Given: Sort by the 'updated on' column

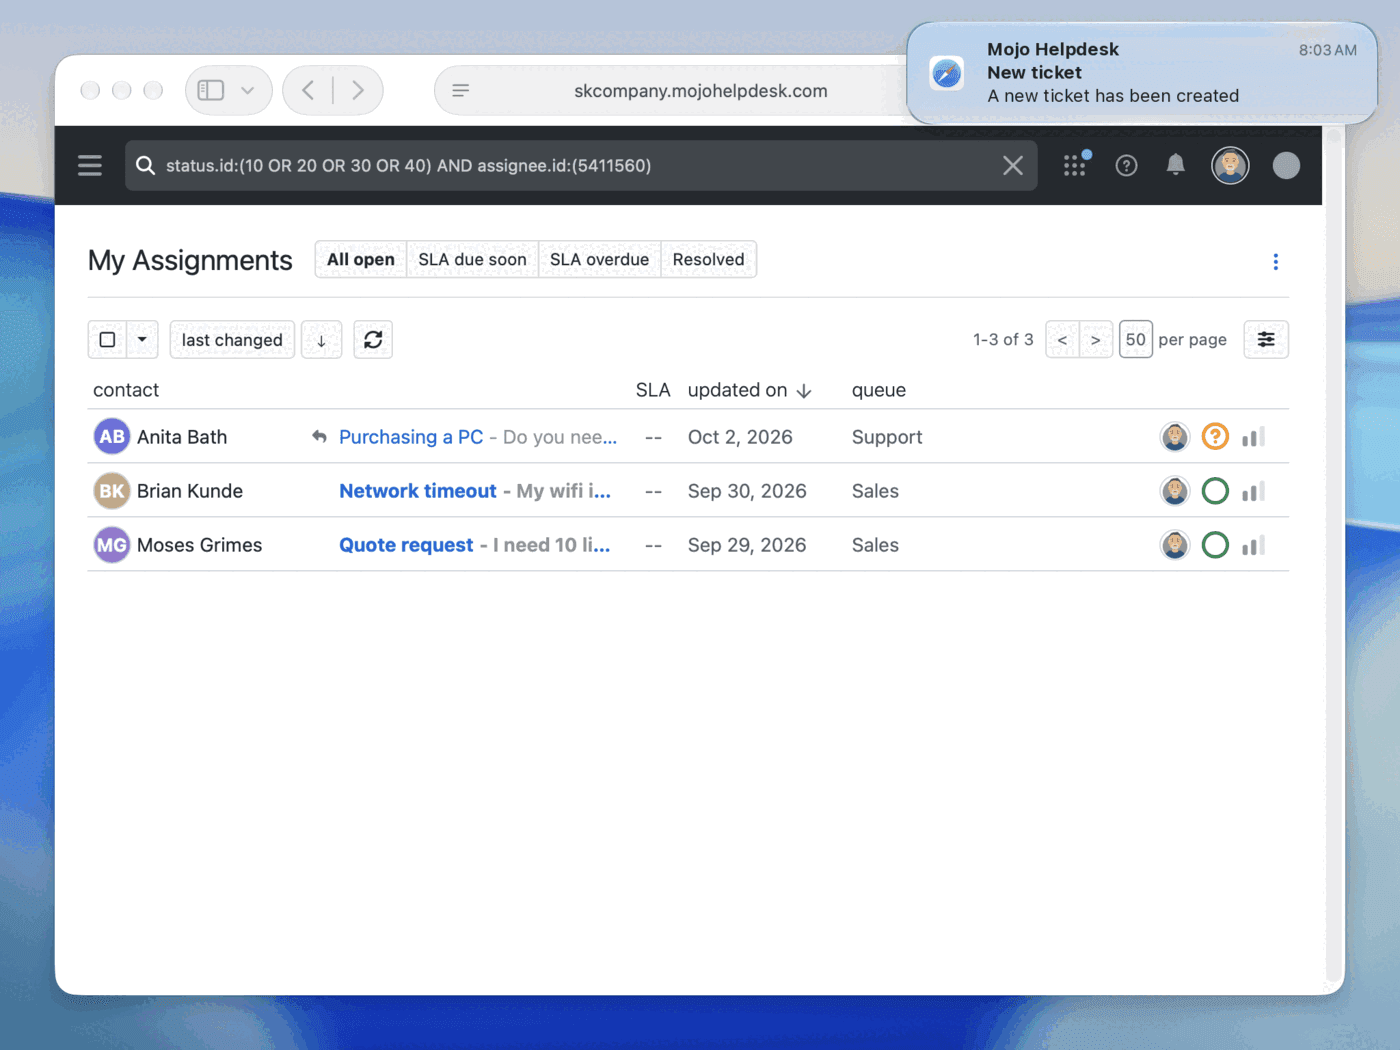Looking at the screenshot, I should (749, 390).
